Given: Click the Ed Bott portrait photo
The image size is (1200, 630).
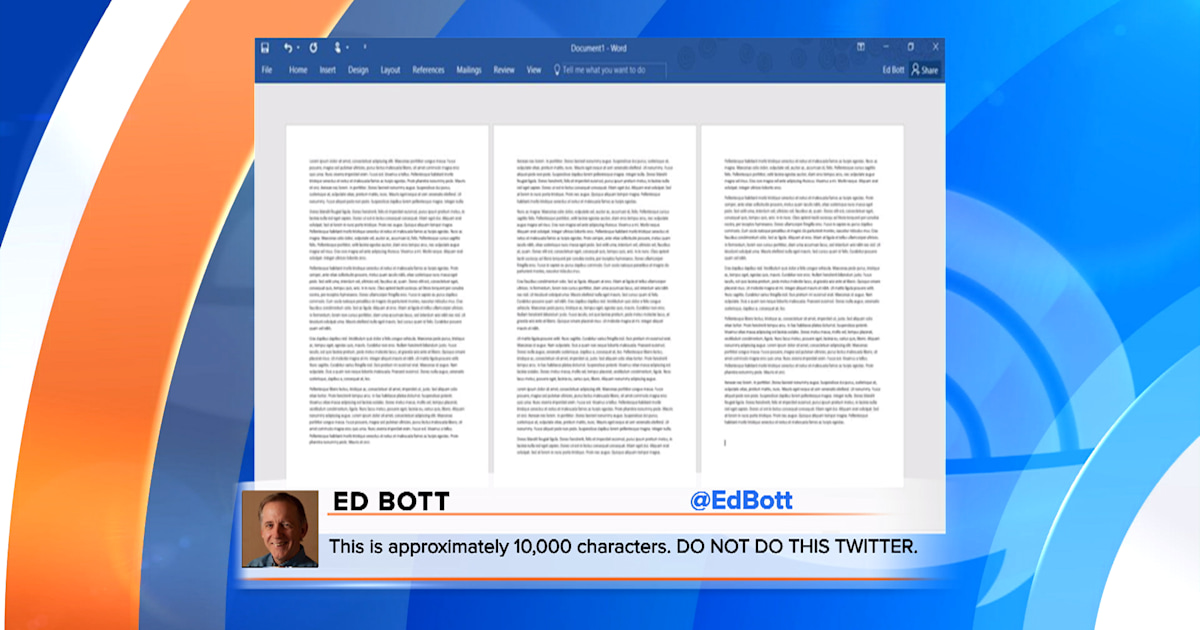Looking at the screenshot, I should pos(280,529).
